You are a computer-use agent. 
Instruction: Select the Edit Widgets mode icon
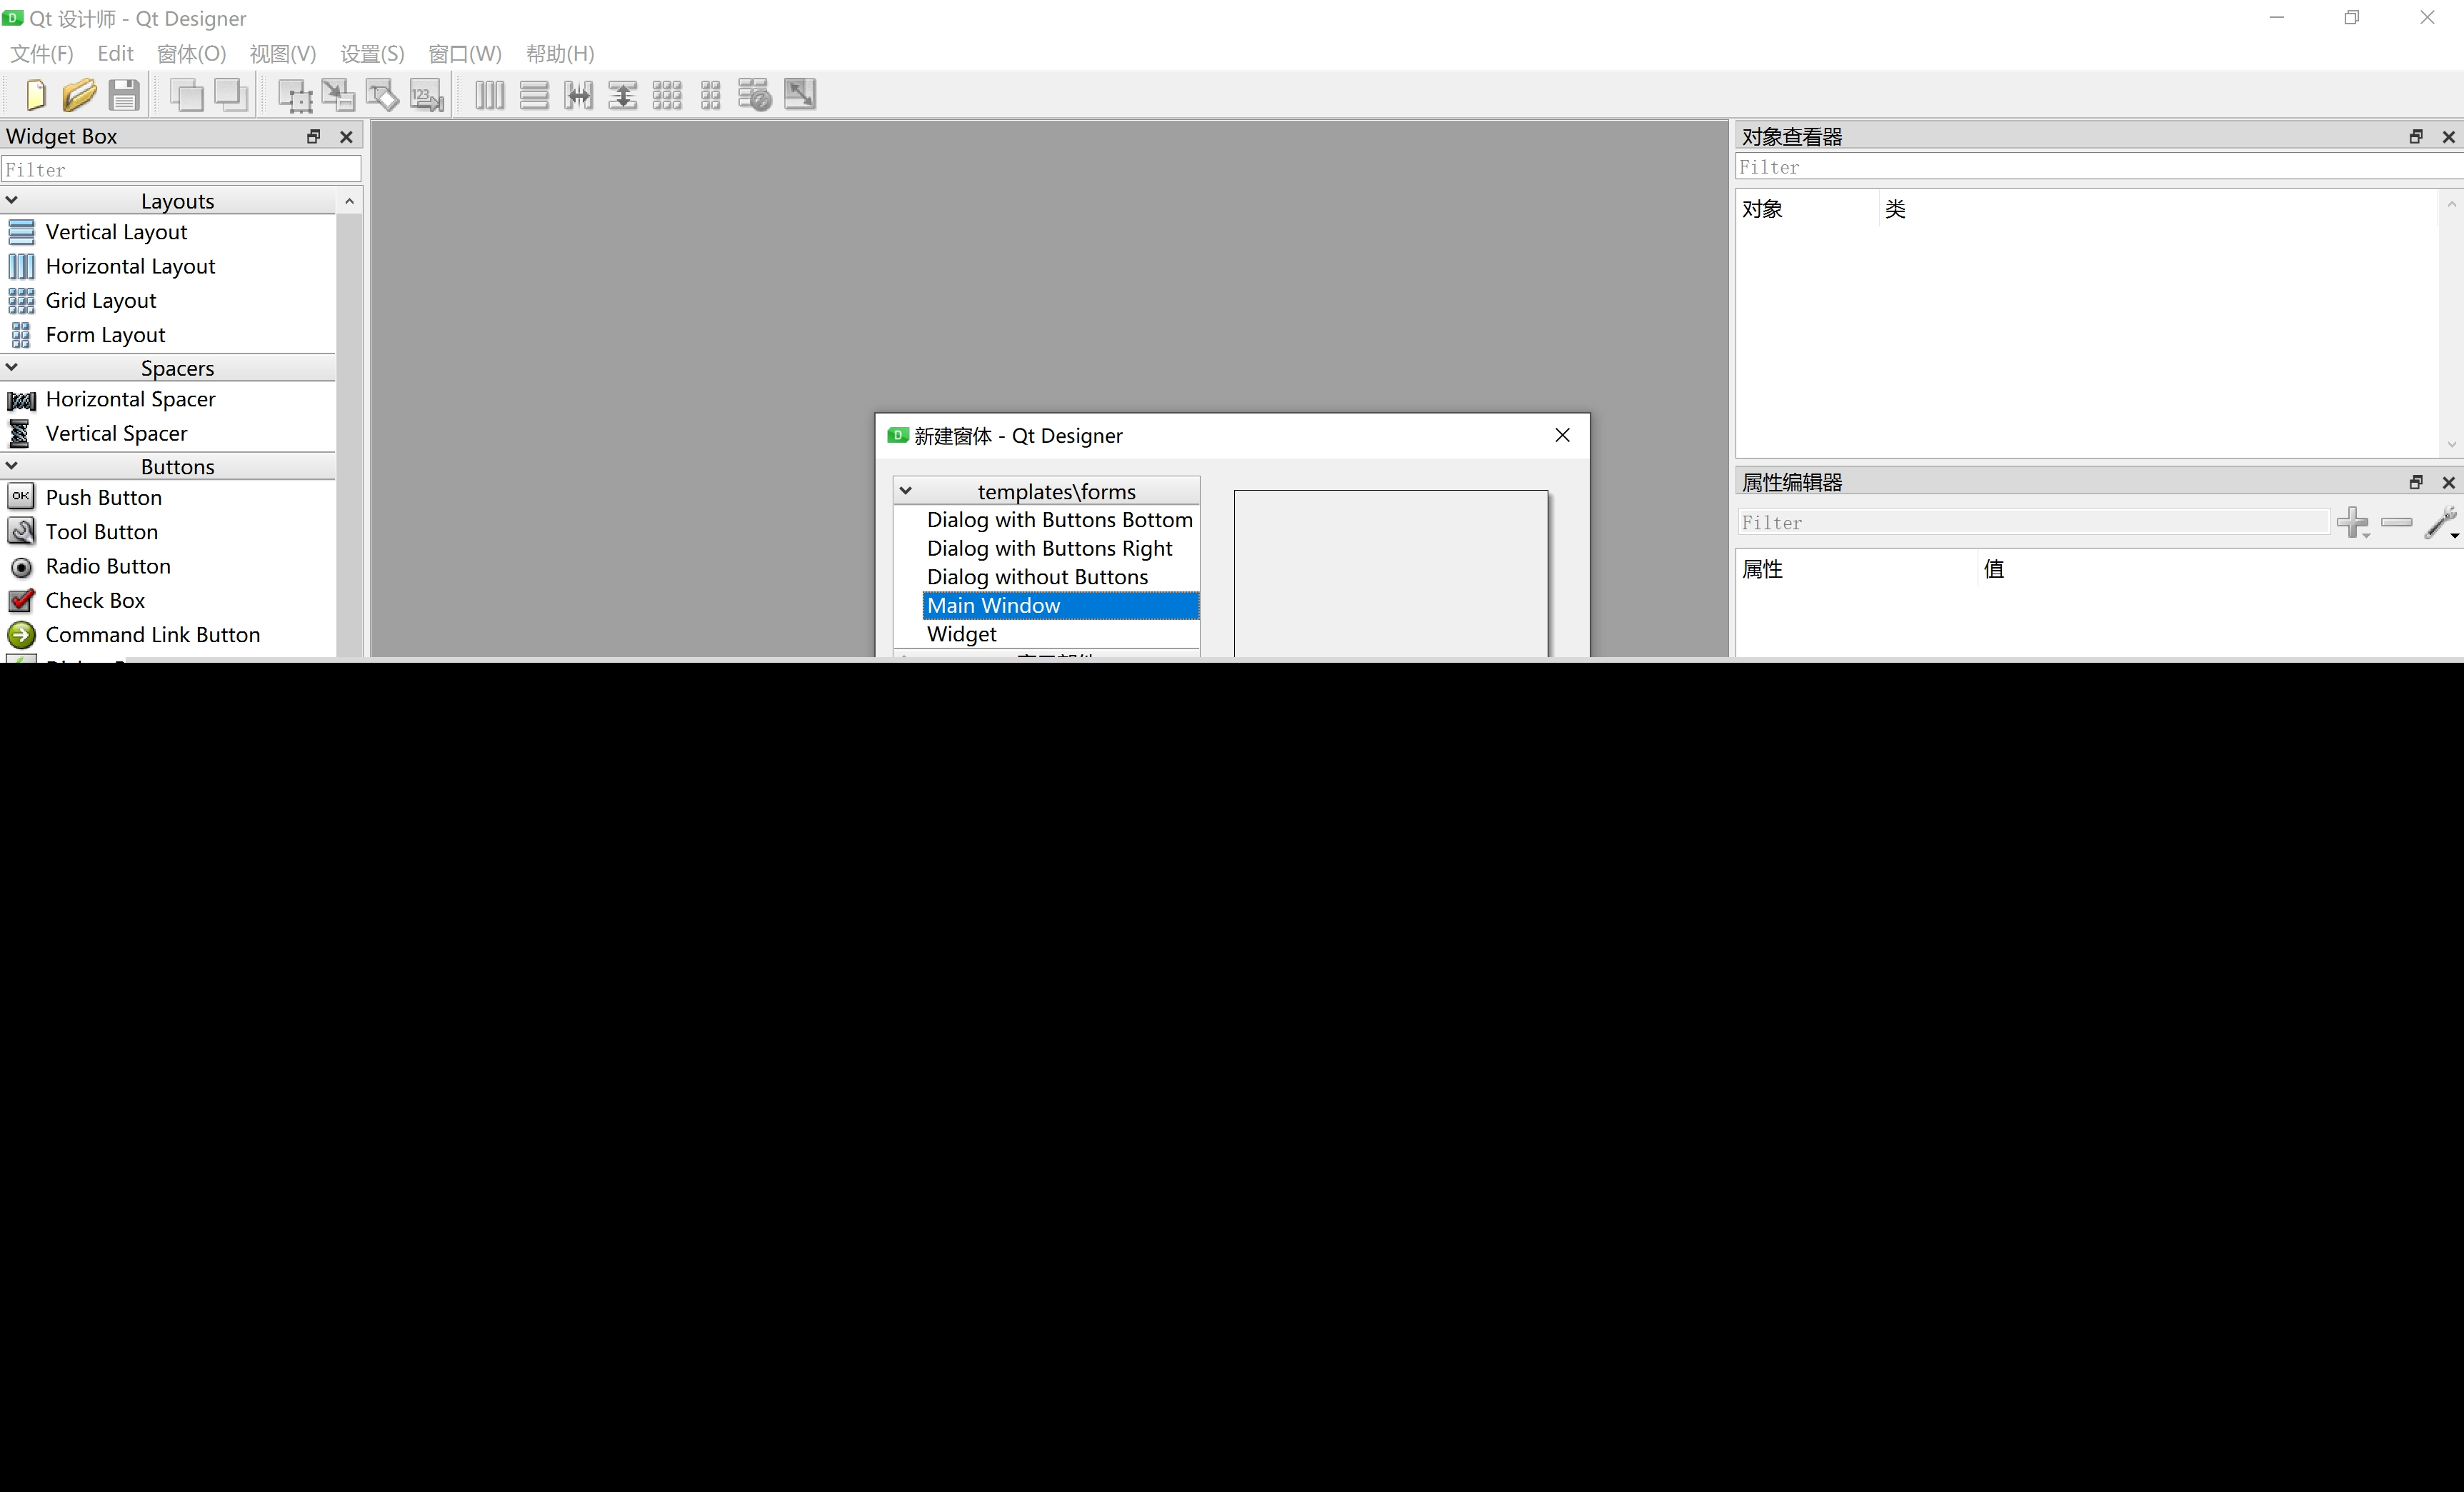pyautogui.click(x=294, y=95)
